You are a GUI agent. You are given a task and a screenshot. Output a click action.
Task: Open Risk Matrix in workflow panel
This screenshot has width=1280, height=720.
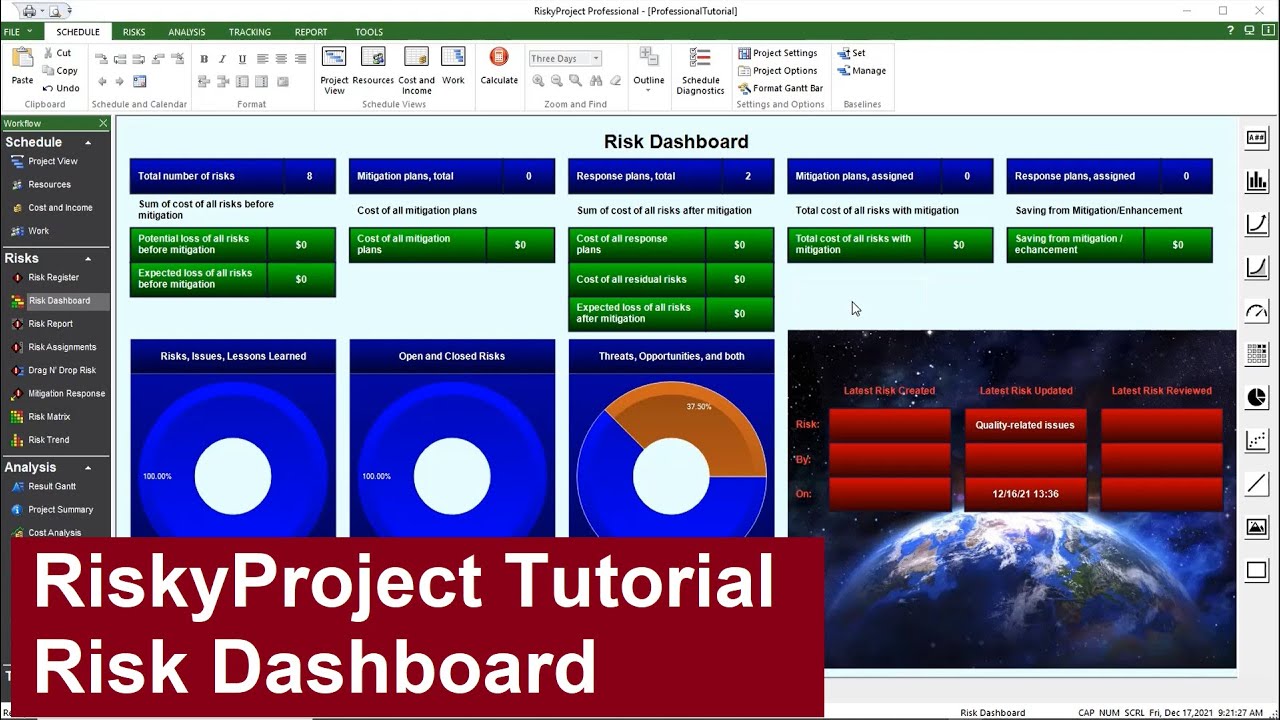pyautogui.click(x=49, y=416)
